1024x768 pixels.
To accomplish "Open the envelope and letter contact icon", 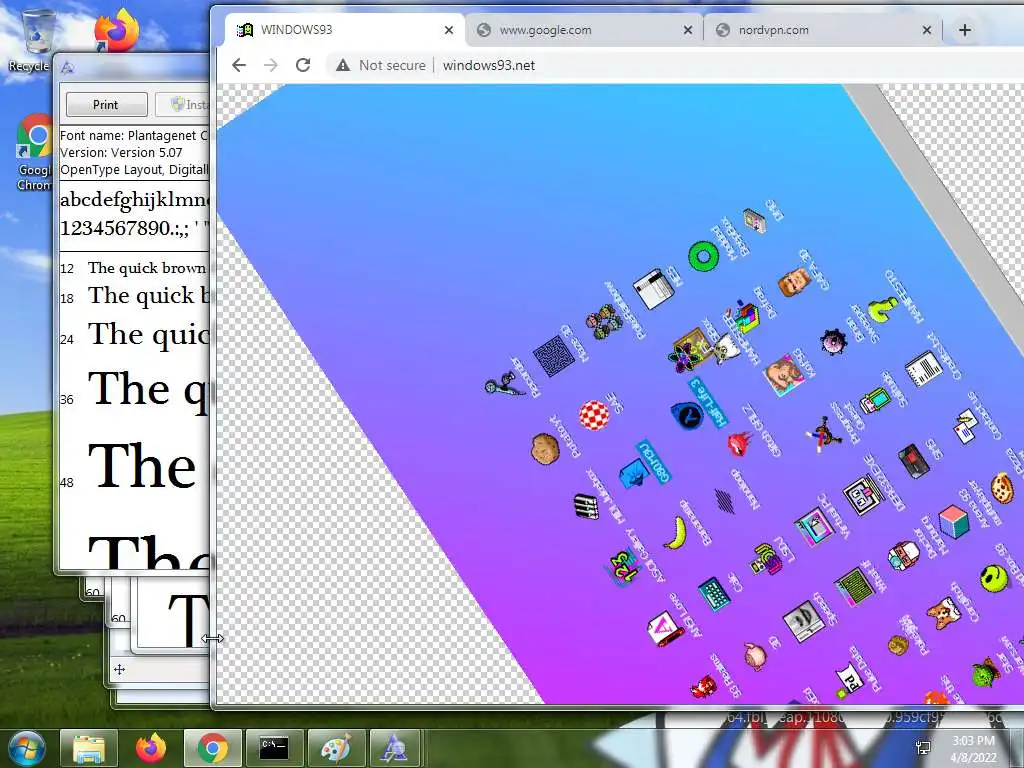I will pyautogui.click(x=966, y=427).
